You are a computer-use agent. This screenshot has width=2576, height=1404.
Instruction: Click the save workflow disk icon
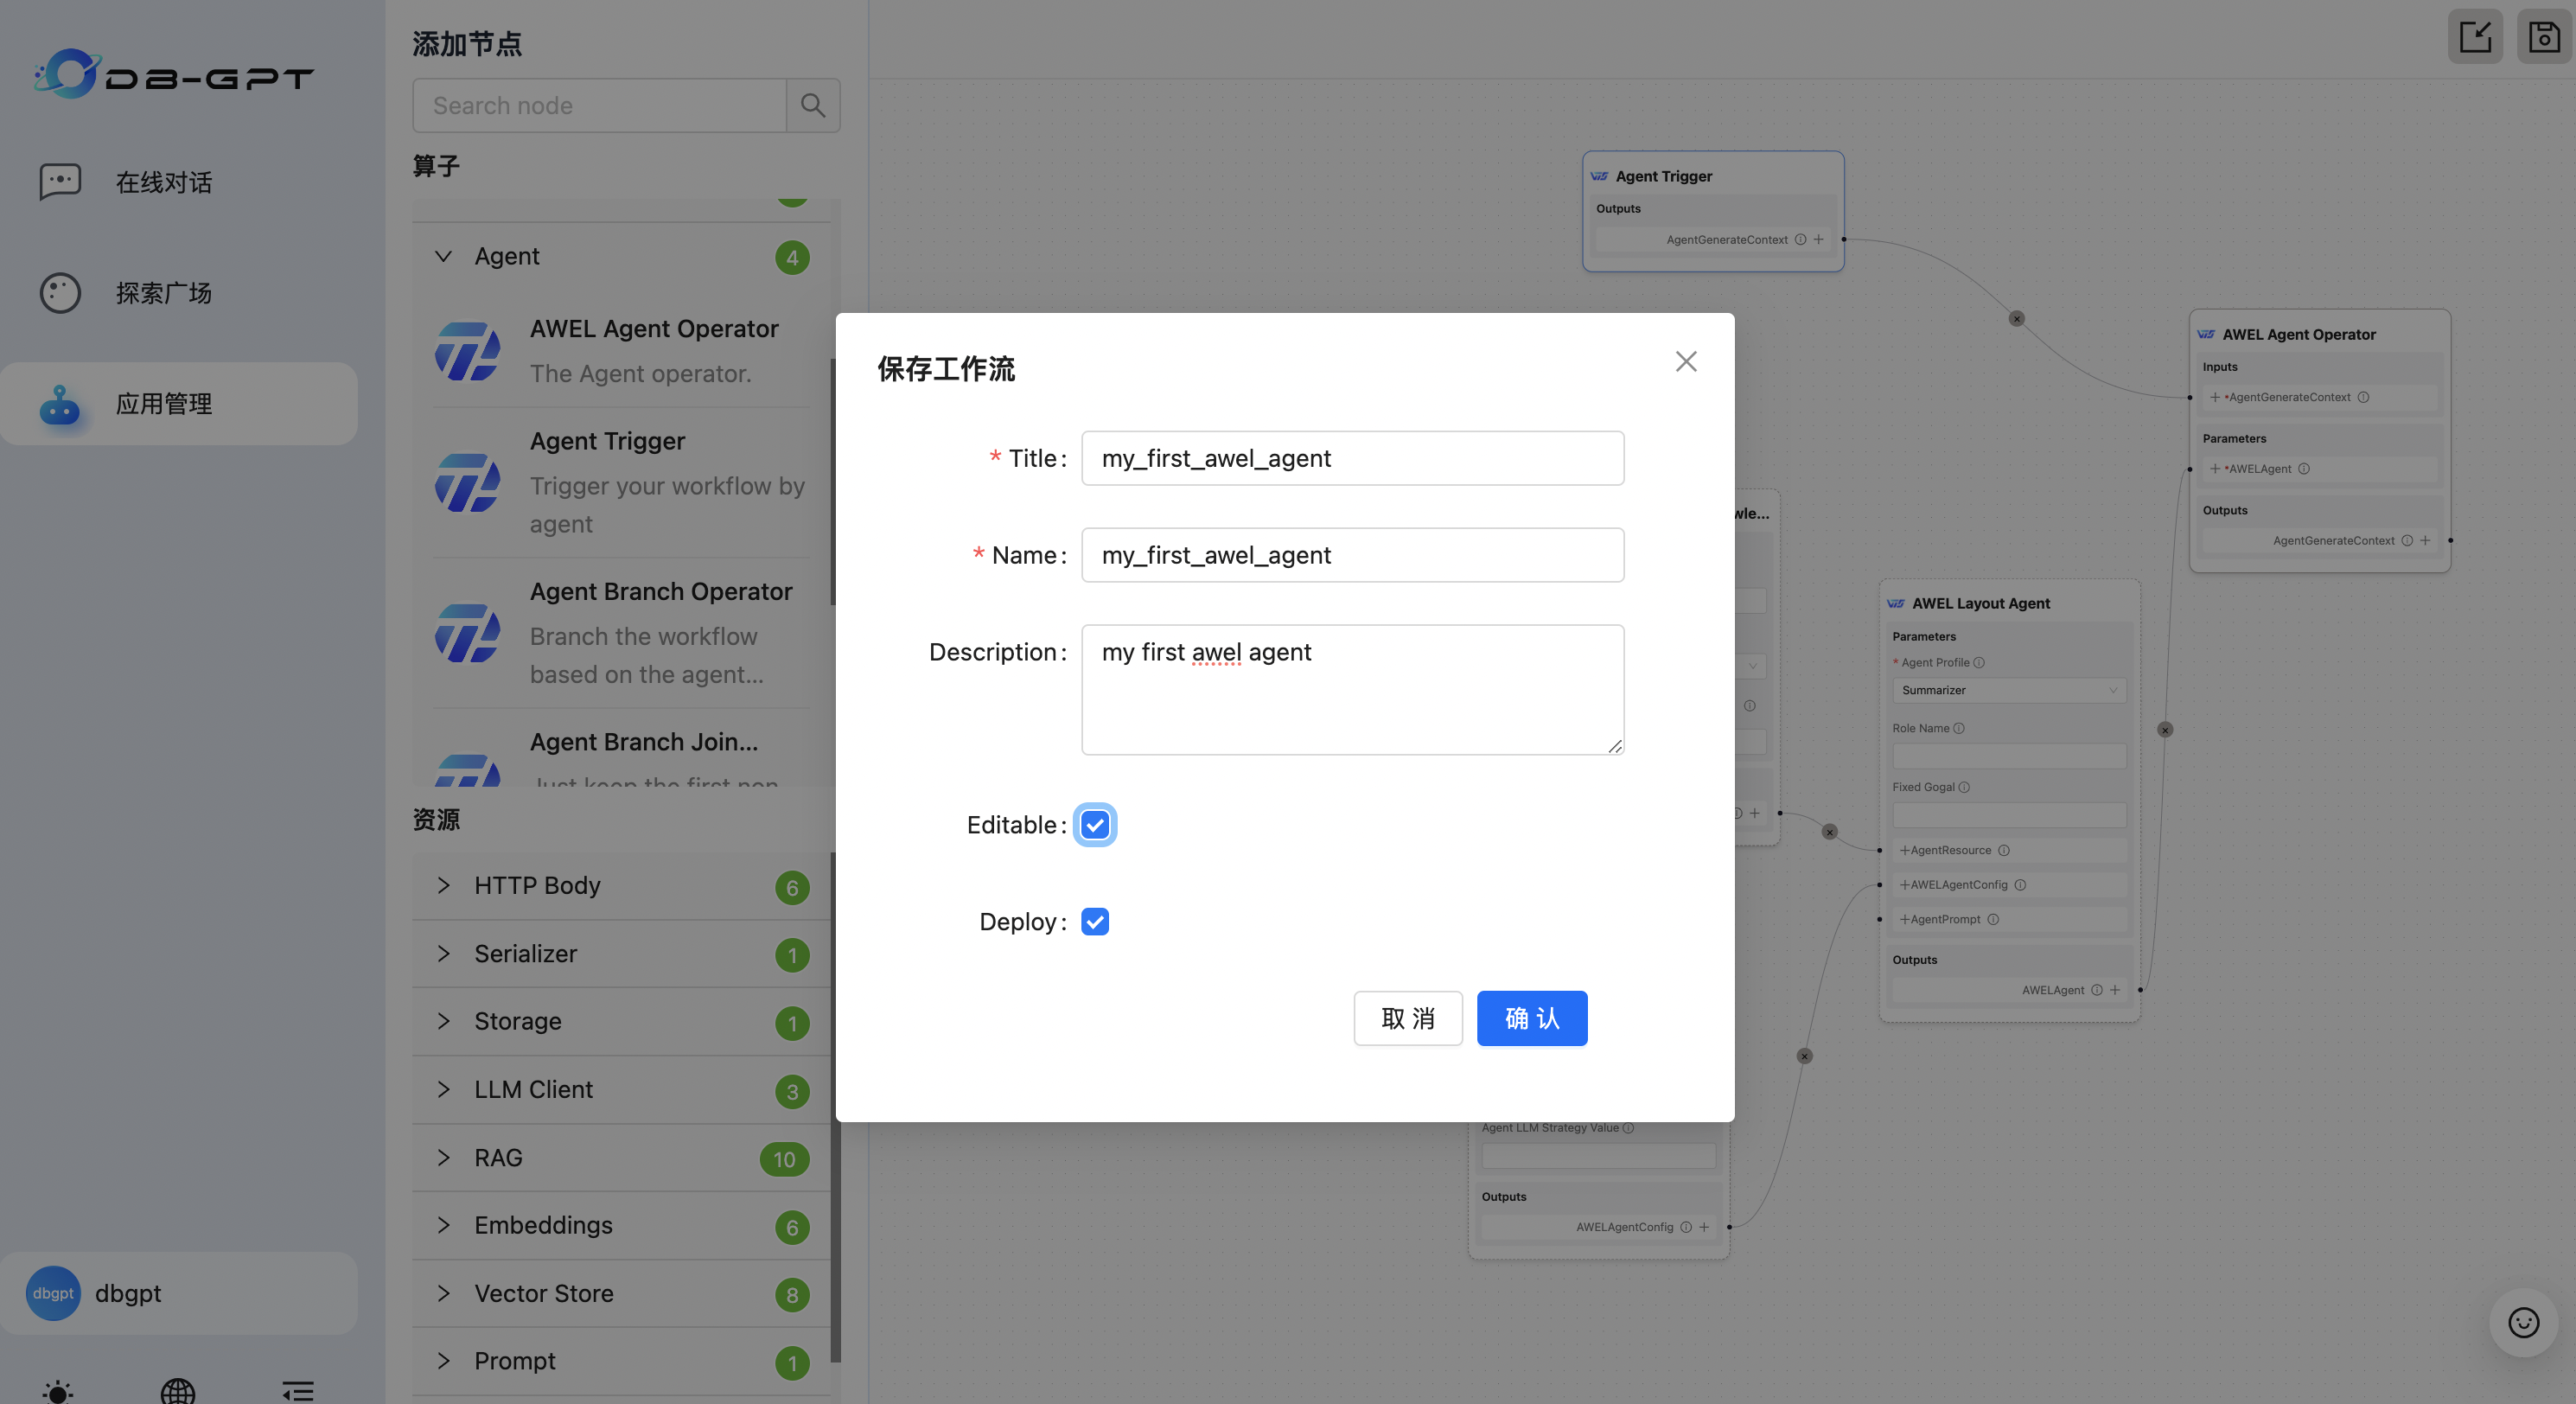coord(2543,37)
